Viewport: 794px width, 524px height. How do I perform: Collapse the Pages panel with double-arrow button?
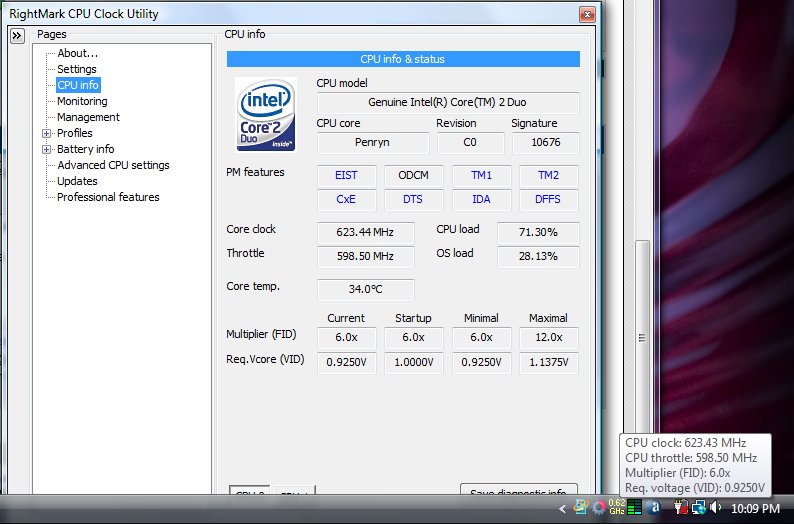pyautogui.click(x=17, y=36)
